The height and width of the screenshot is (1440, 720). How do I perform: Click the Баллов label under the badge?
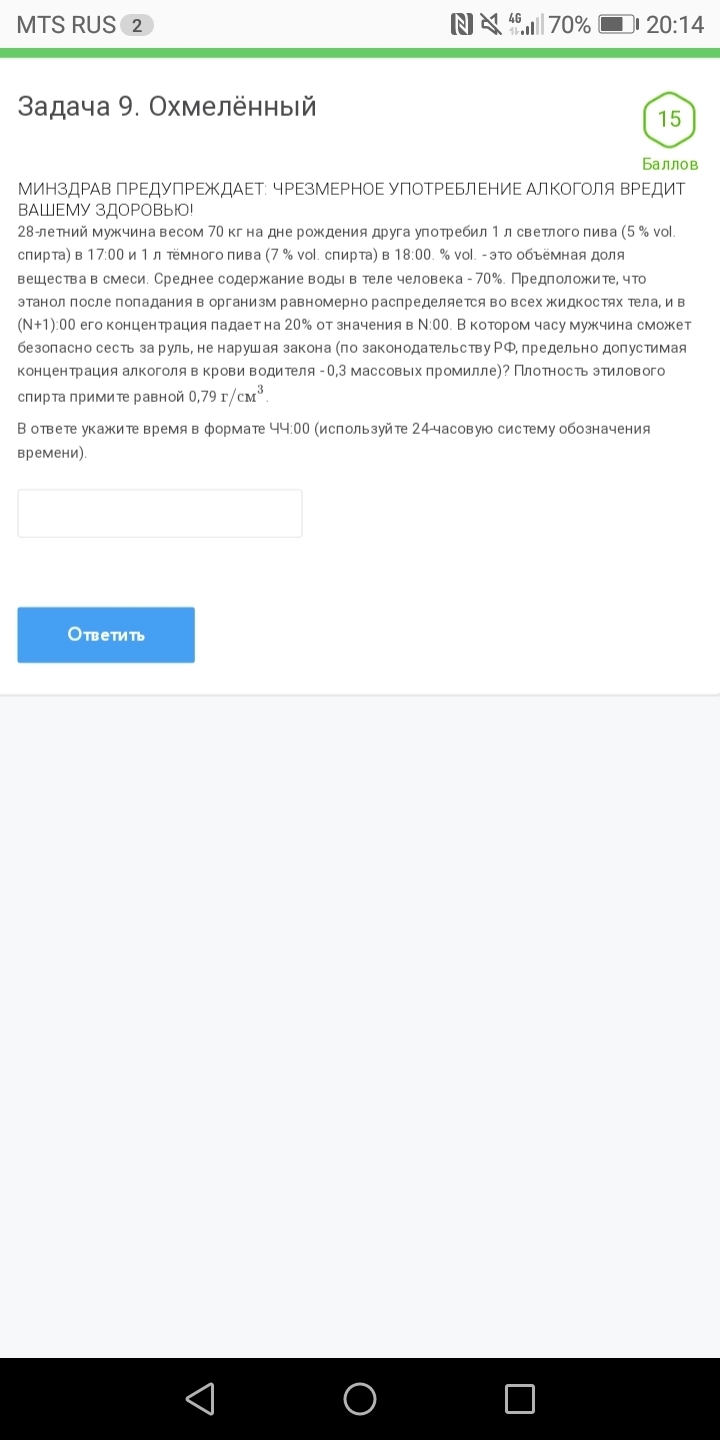coord(670,164)
